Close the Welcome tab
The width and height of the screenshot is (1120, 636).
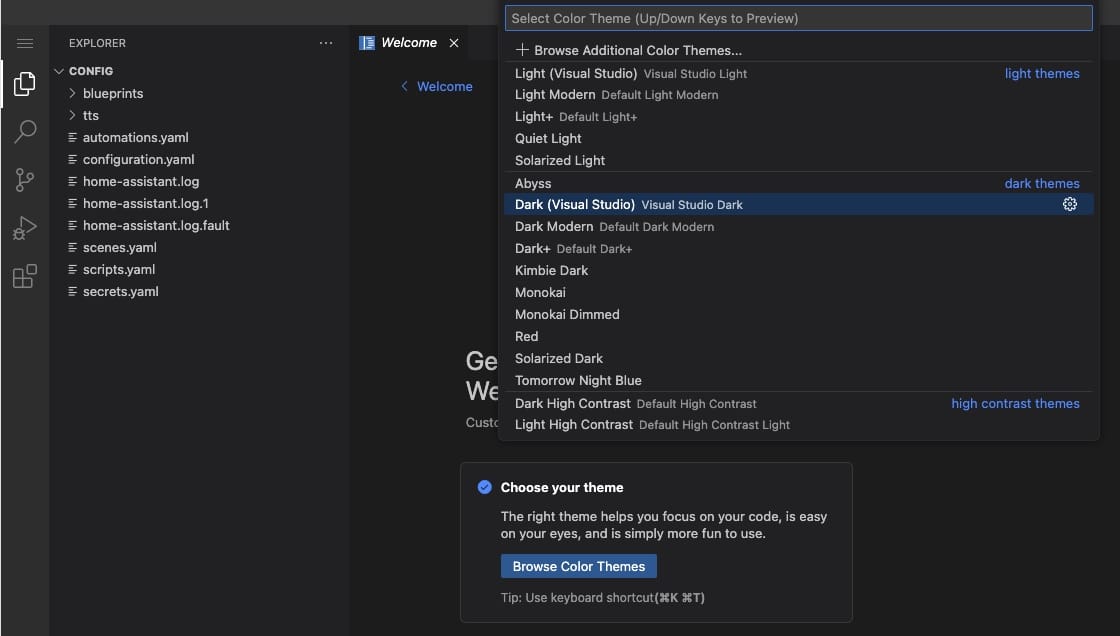coord(454,43)
